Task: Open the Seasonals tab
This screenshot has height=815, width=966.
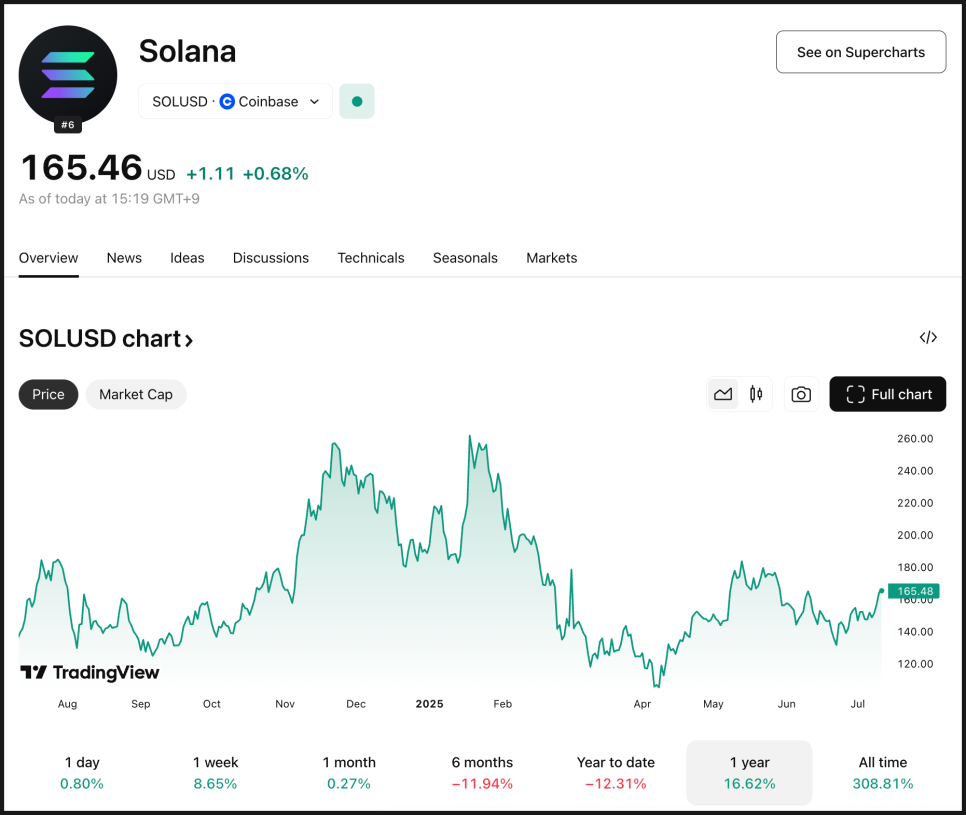Action: pos(465,258)
